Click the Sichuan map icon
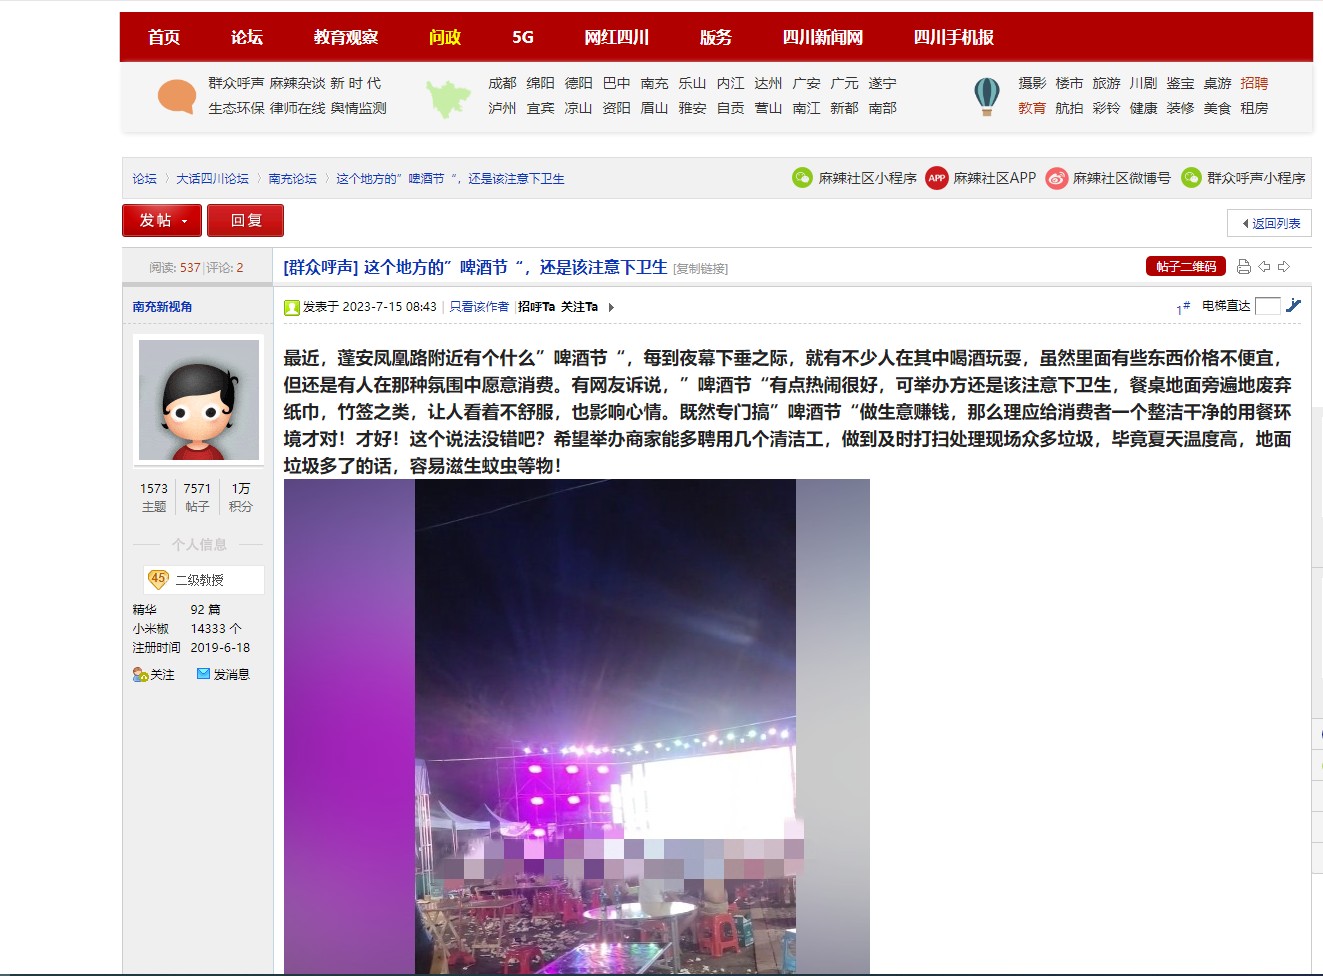Viewport: 1323px width, 976px height. pos(447,97)
